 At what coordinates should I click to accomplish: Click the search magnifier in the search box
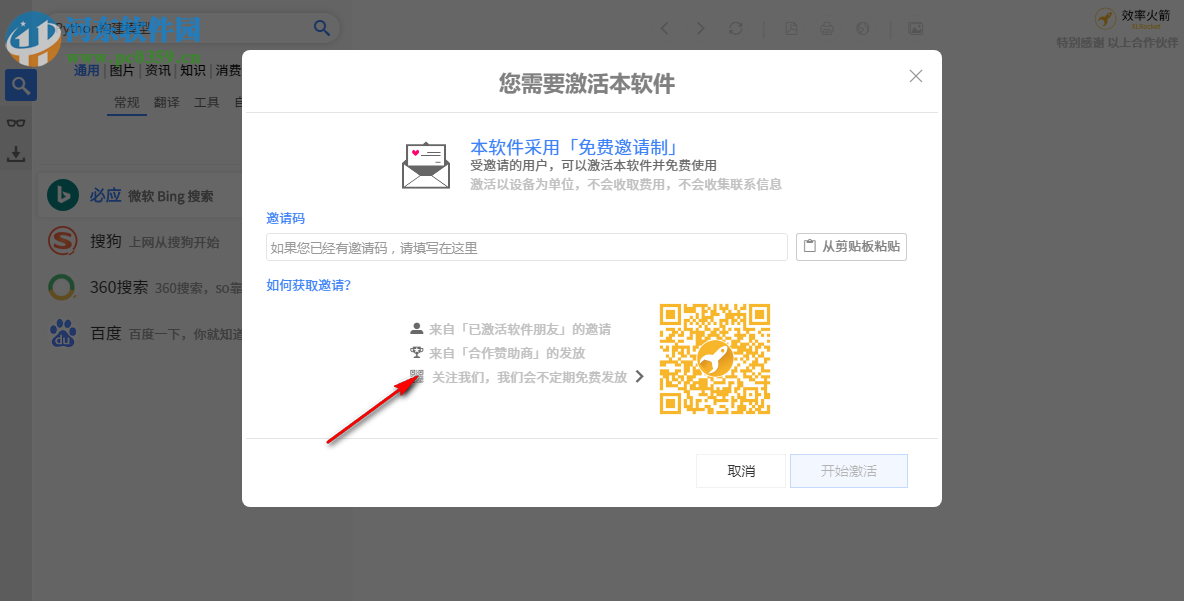[x=322, y=28]
